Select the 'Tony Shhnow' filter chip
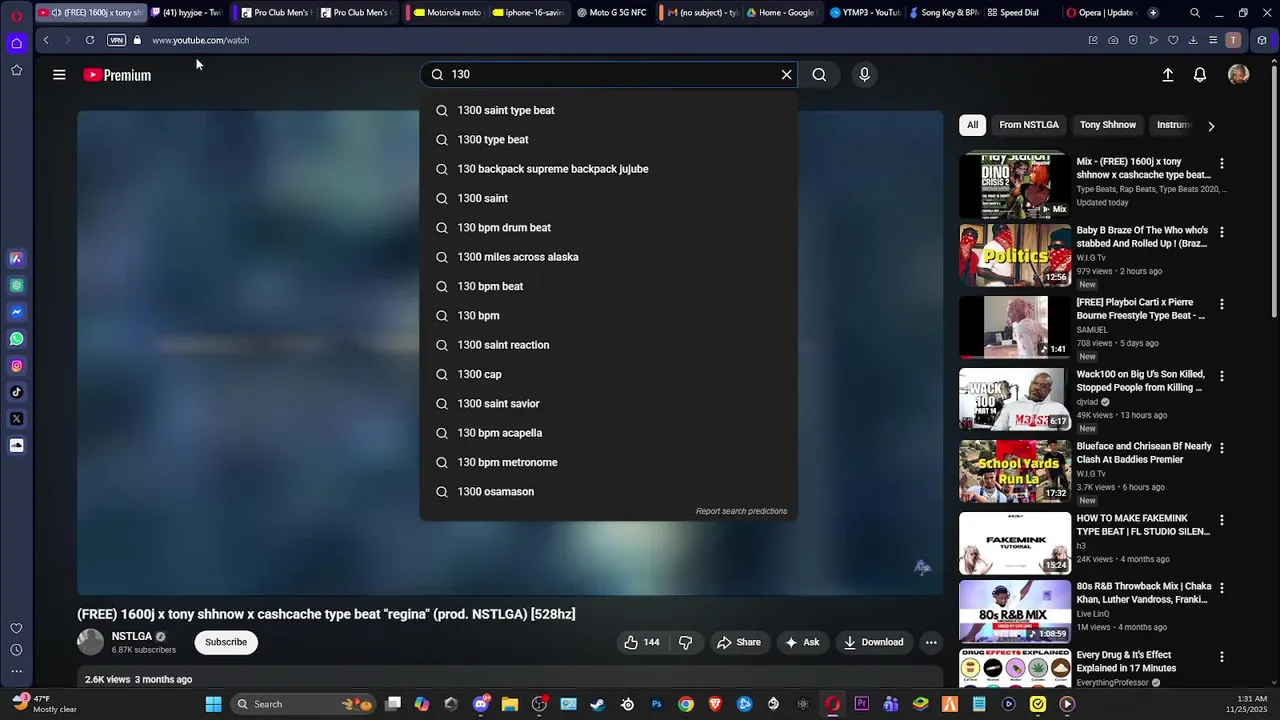The height and width of the screenshot is (720, 1280). click(1107, 125)
